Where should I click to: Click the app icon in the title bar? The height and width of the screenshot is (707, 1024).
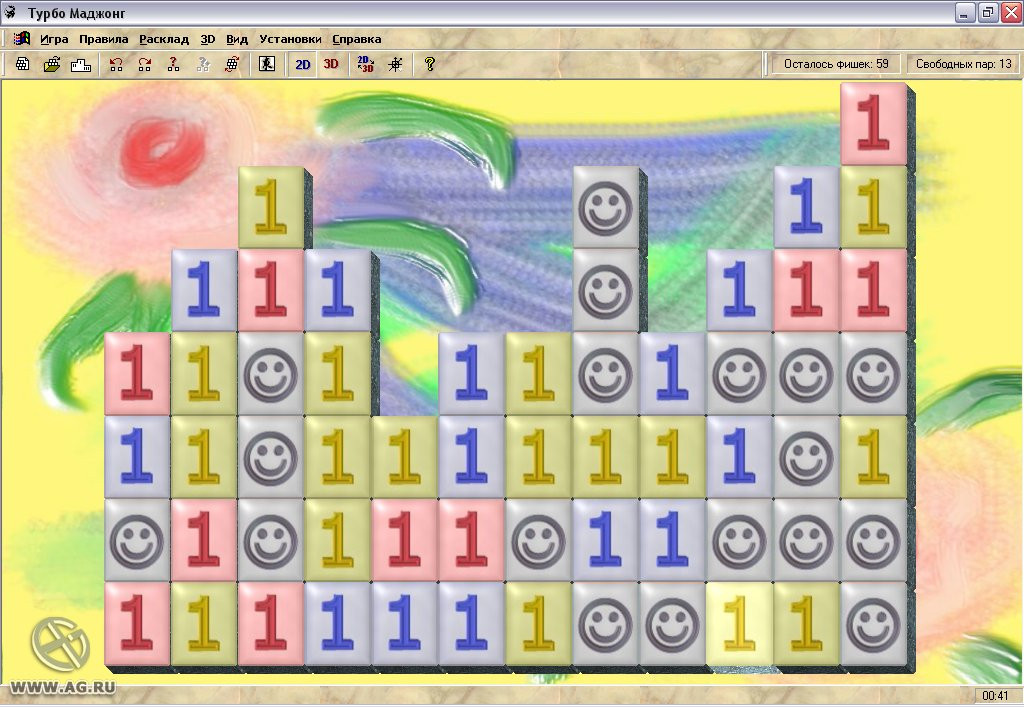10,12
